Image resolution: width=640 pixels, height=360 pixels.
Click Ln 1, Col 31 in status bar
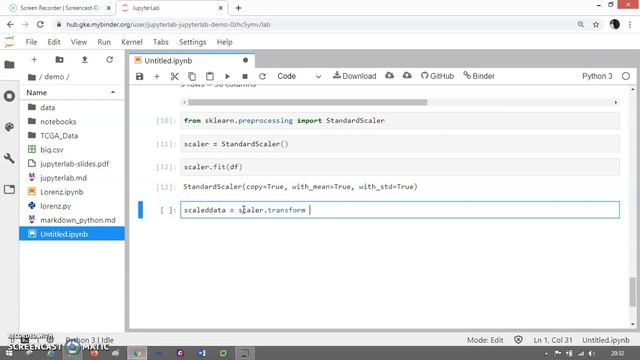pos(553,340)
